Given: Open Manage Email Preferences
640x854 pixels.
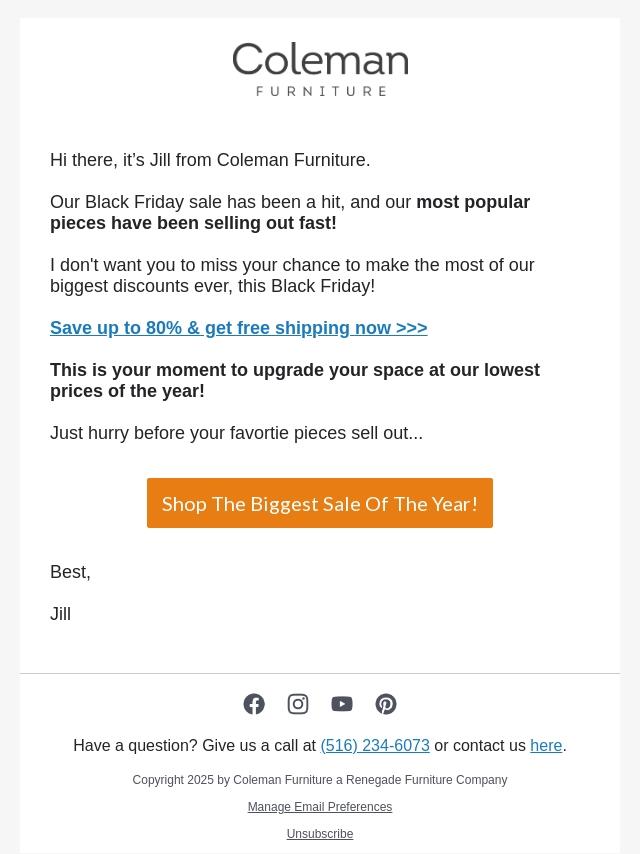Looking at the screenshot, I should [x=320, y=807].
